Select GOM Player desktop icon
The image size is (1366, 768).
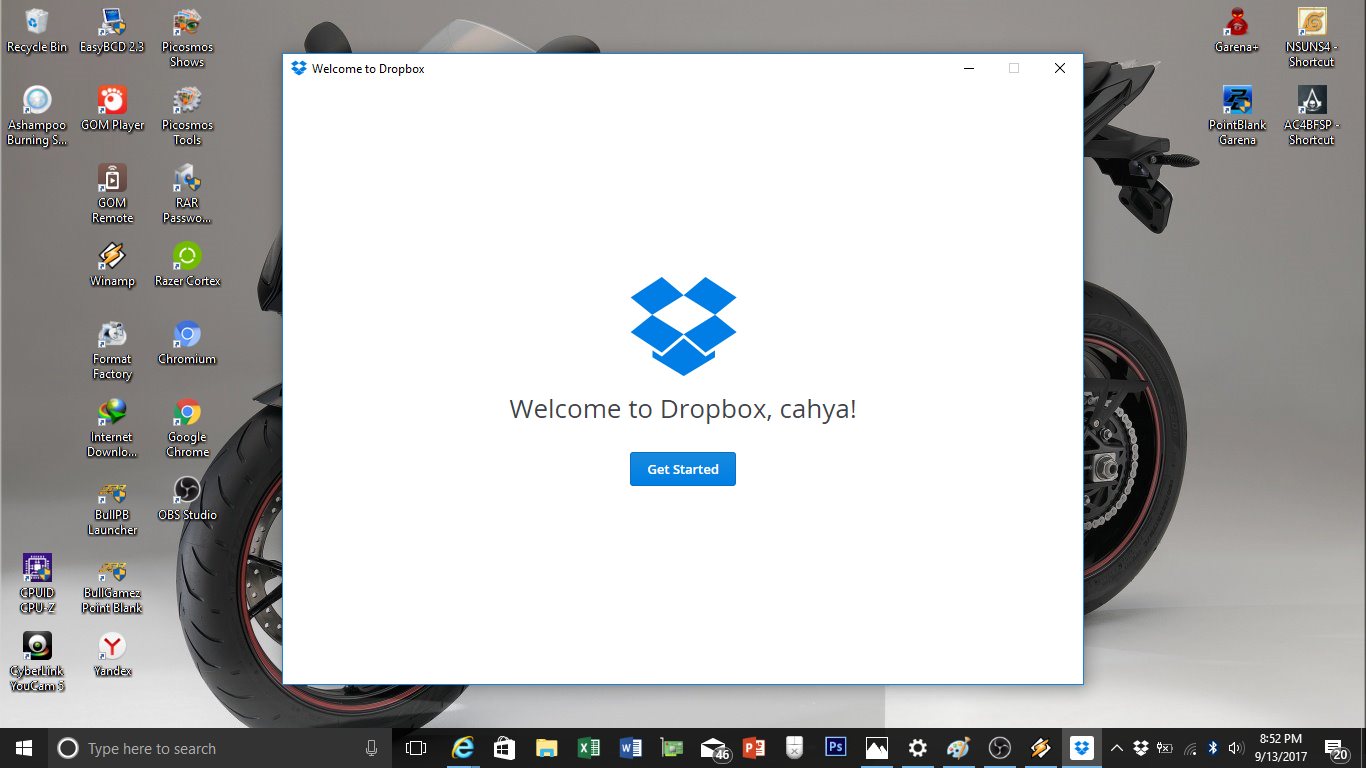point(112,108)
